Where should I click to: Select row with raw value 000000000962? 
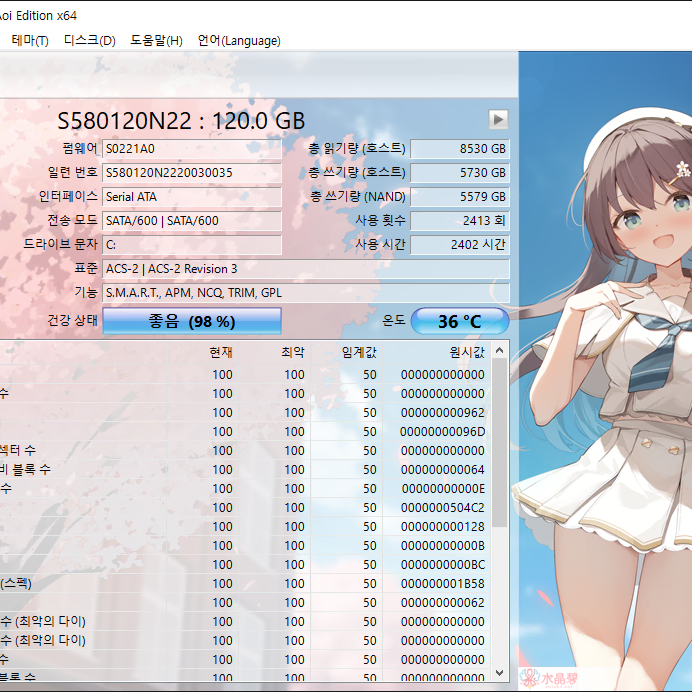click(x=245, y=413)
